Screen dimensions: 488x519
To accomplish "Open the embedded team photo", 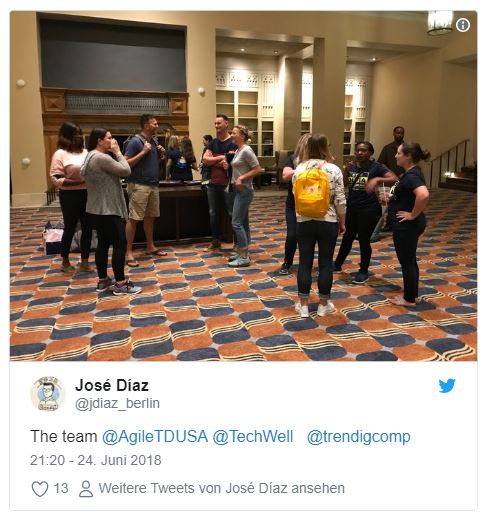I will click(x=243, y=186).
